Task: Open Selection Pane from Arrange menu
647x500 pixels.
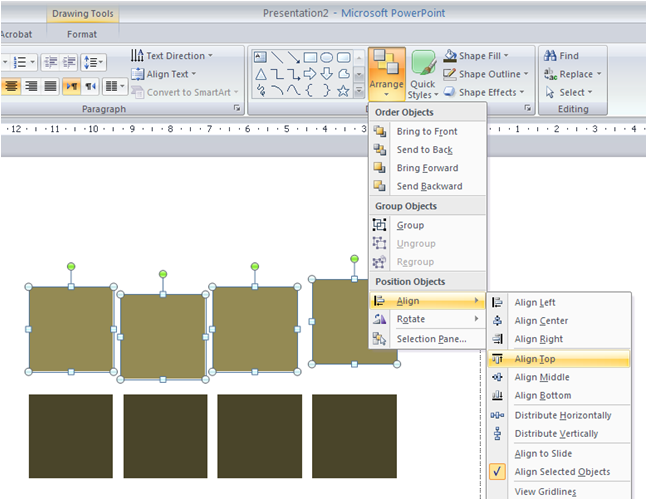Action: (427, 339)
